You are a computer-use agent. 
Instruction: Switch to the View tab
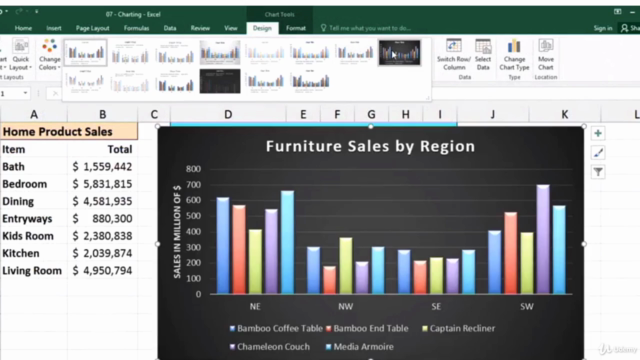point(231,28)
